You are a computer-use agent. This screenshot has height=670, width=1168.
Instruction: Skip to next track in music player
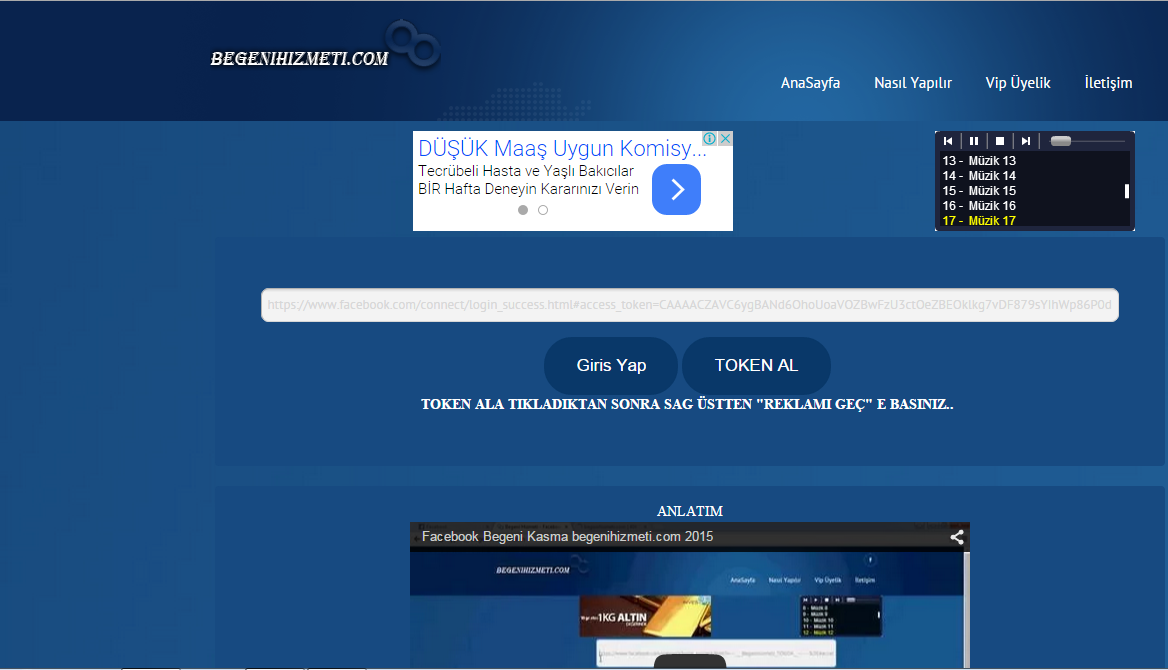click(1026, 141)
